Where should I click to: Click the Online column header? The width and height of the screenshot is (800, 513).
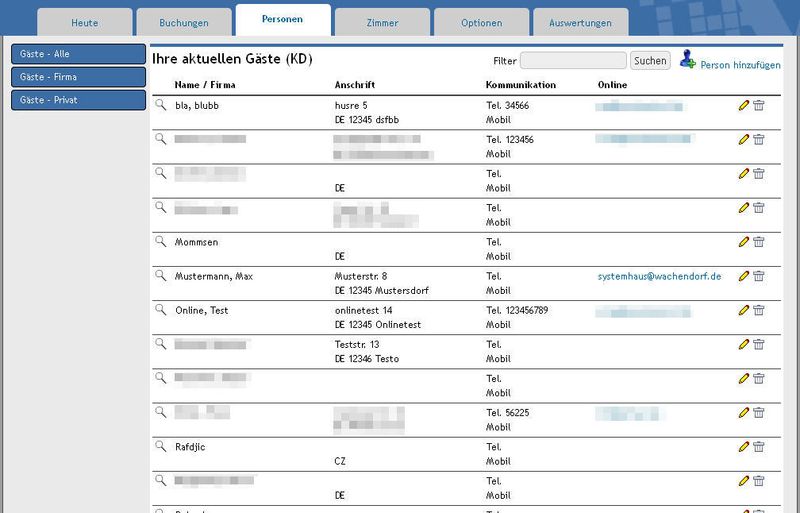click(x=612, y=85)
